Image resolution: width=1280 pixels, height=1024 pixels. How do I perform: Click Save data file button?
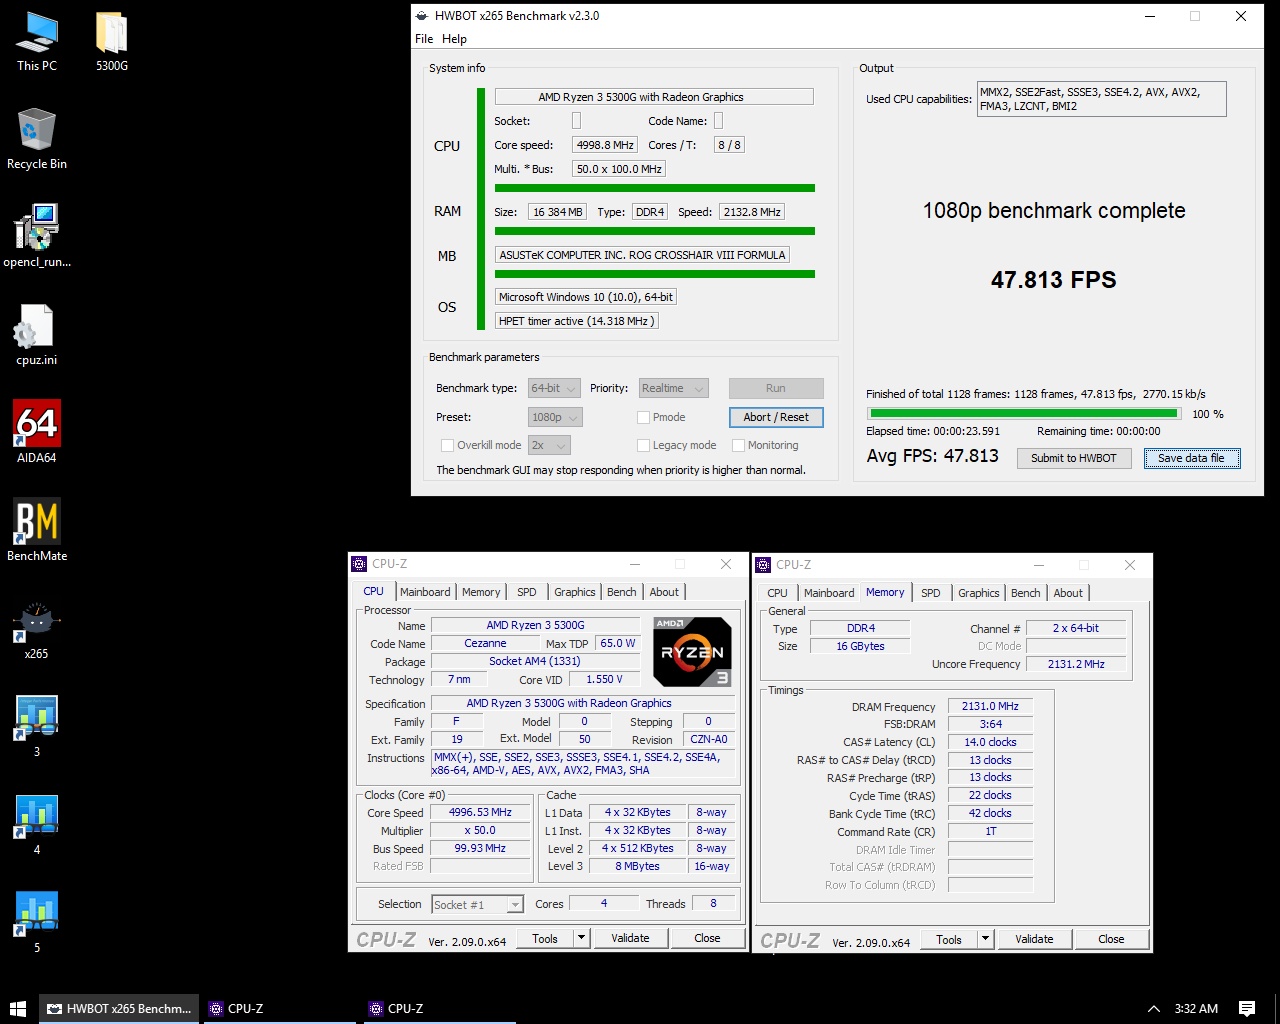click(x=1191, y=458)
